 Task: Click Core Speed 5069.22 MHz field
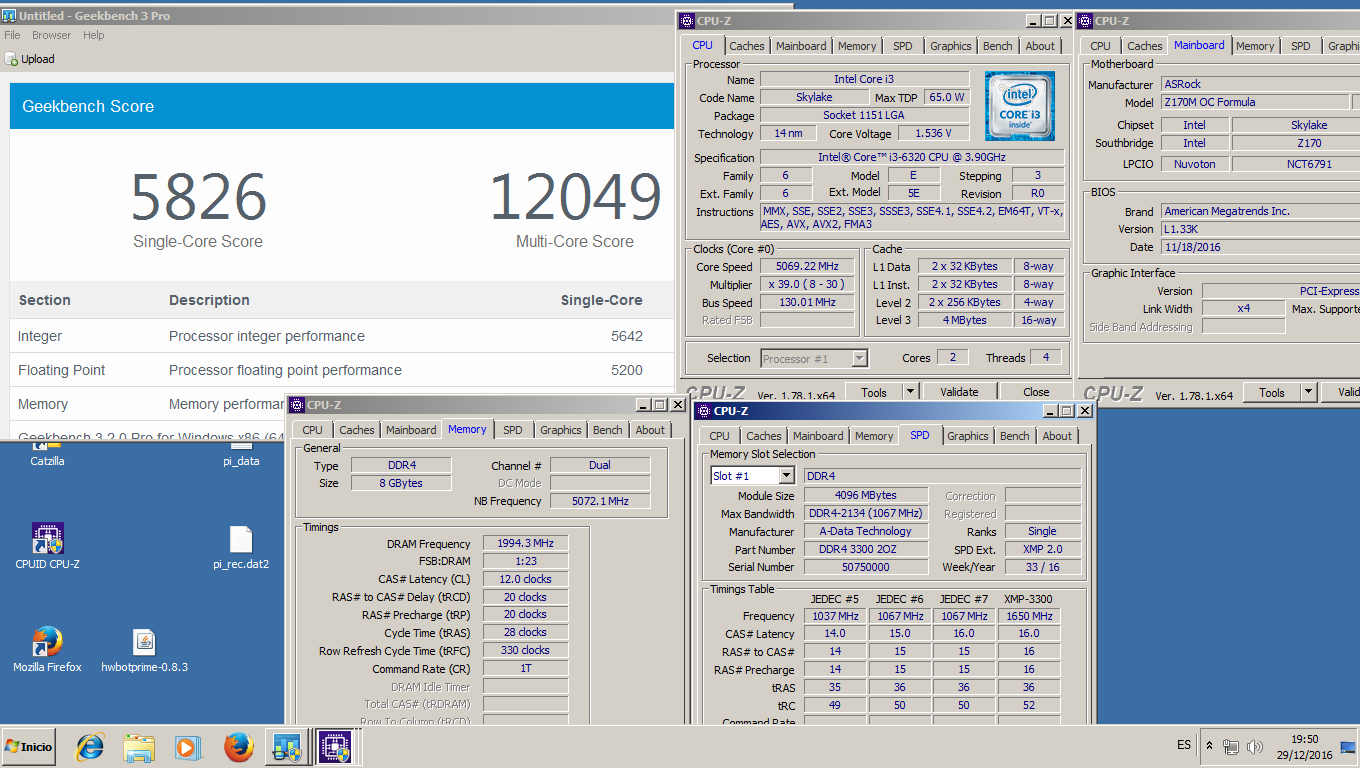coord(806,266)
